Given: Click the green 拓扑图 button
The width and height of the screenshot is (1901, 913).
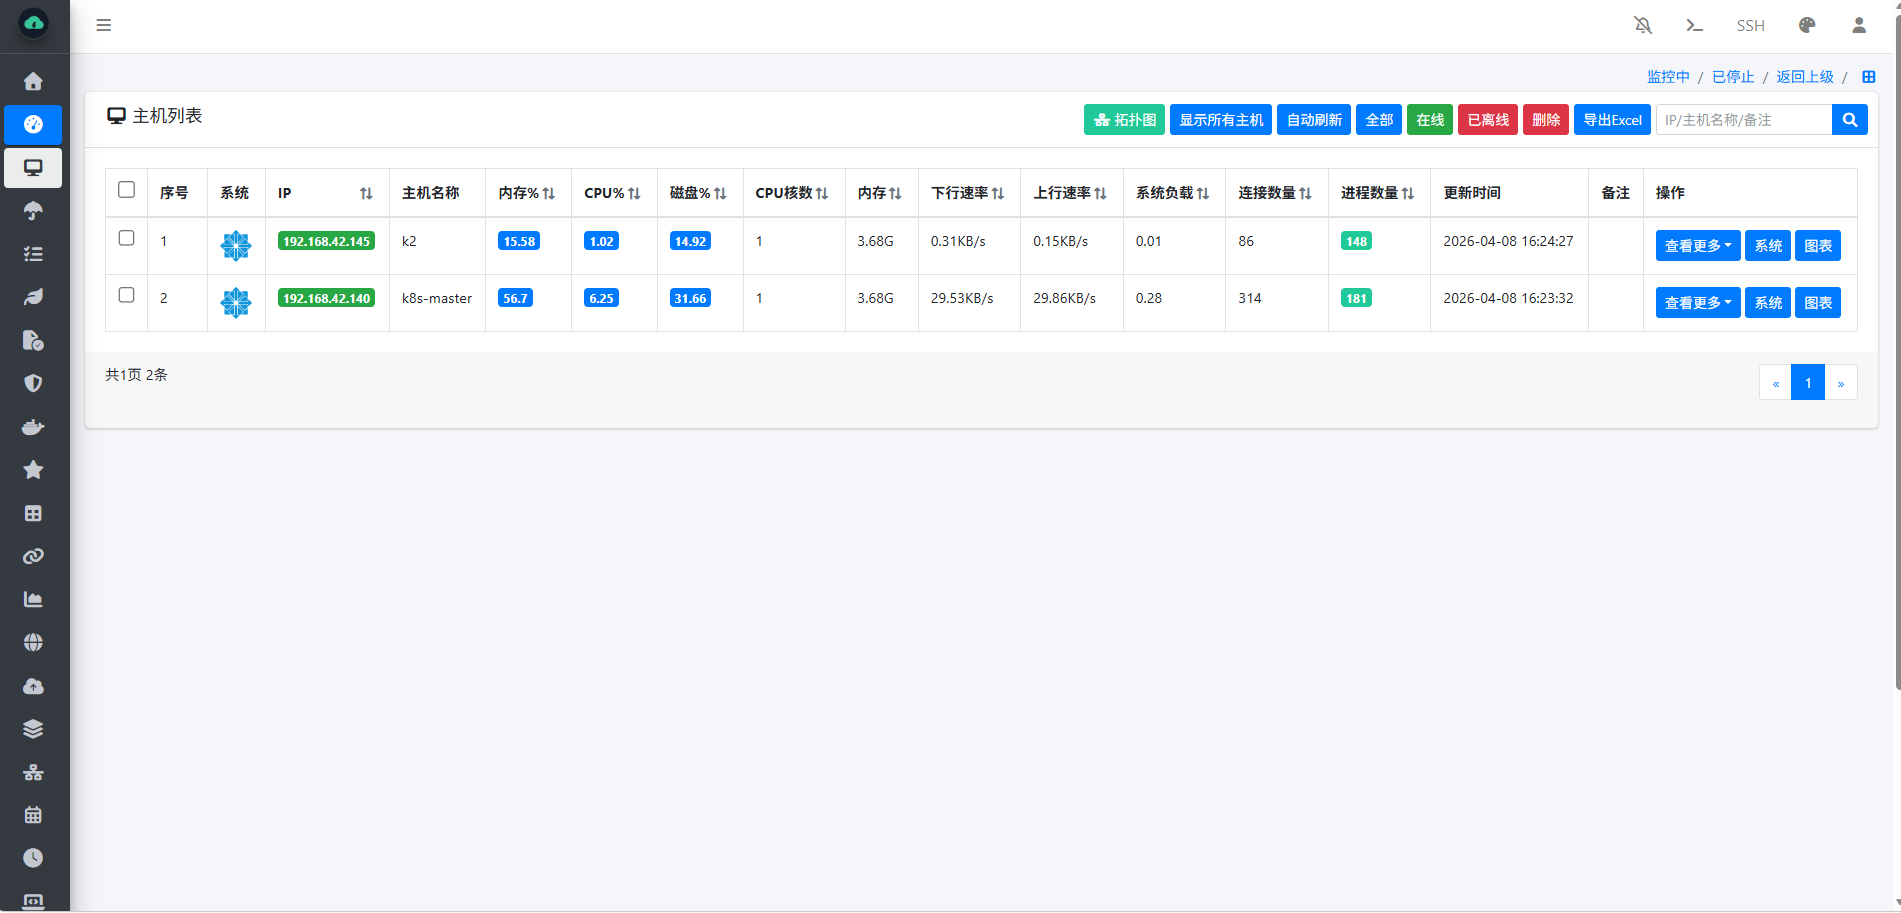Looking at the screenshot, I should click(x=1124, y=120).
